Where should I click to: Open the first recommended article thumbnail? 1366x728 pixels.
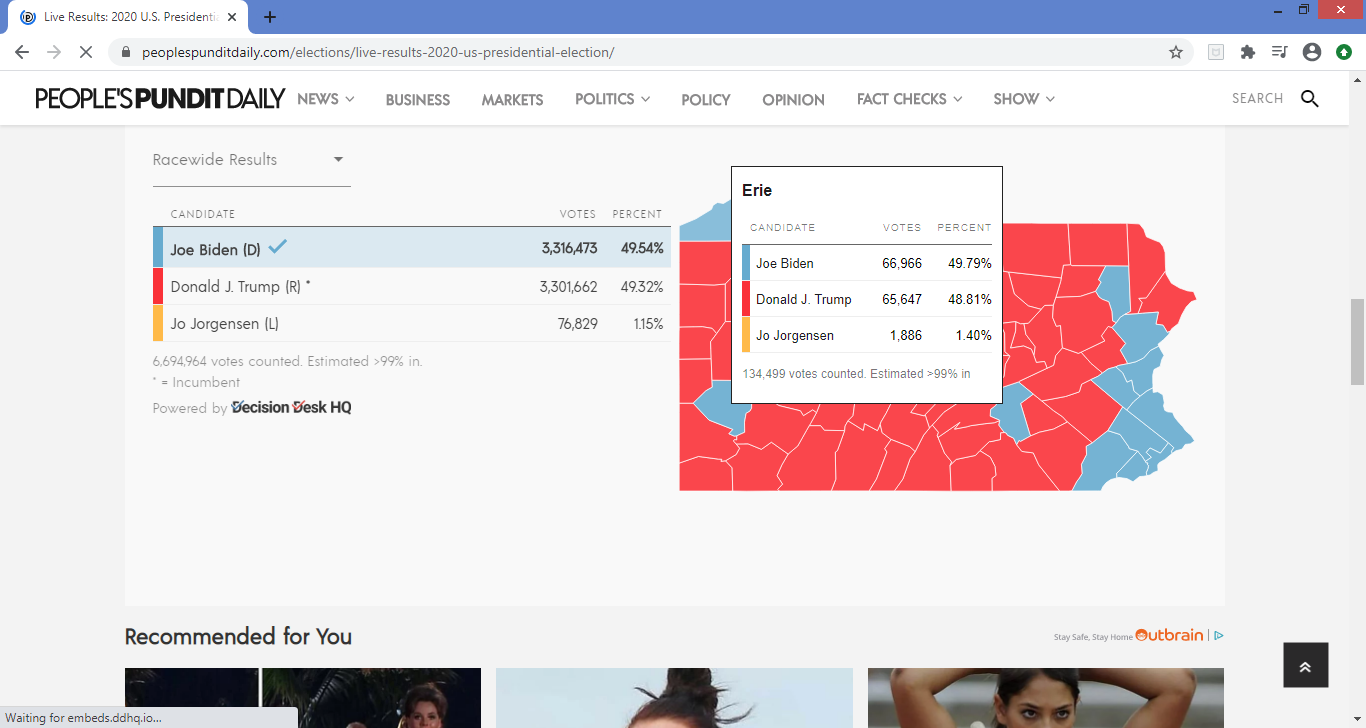point(303,698)
